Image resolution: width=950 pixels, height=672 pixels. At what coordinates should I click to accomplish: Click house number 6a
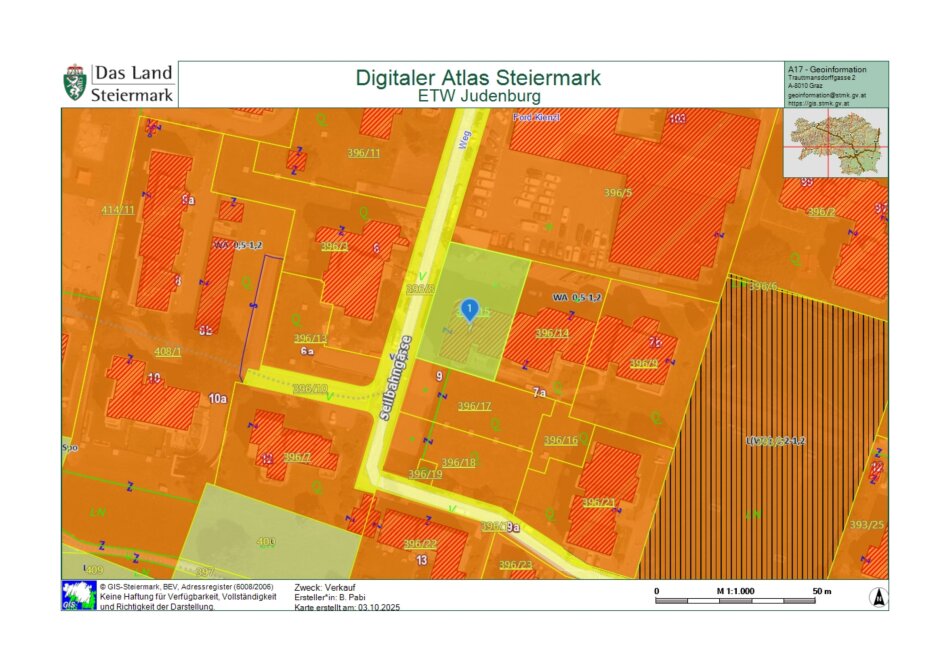(x=307, y=351)
